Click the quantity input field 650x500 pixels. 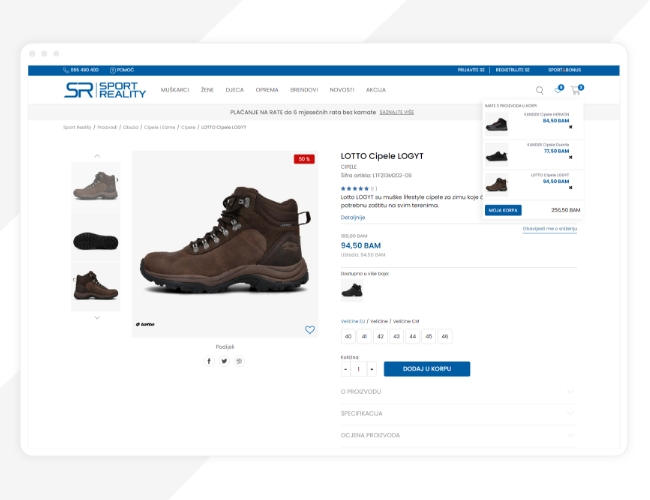[x=359, y=369]
